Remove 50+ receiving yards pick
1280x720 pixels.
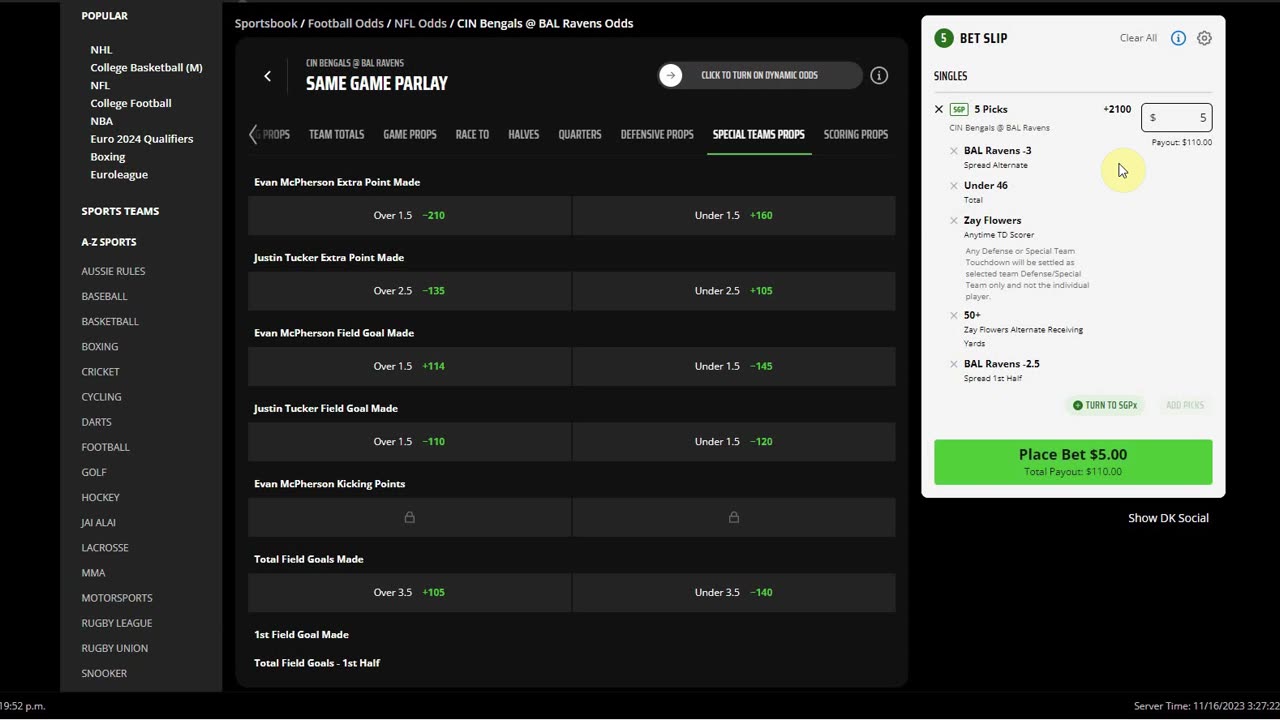pos(954,316)
